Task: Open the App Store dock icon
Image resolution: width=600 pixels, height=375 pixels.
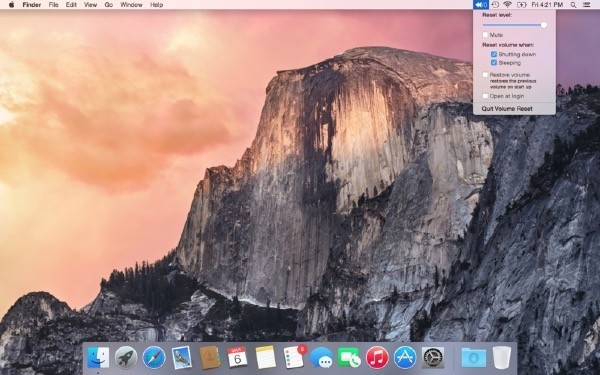Action: point(405,358)
